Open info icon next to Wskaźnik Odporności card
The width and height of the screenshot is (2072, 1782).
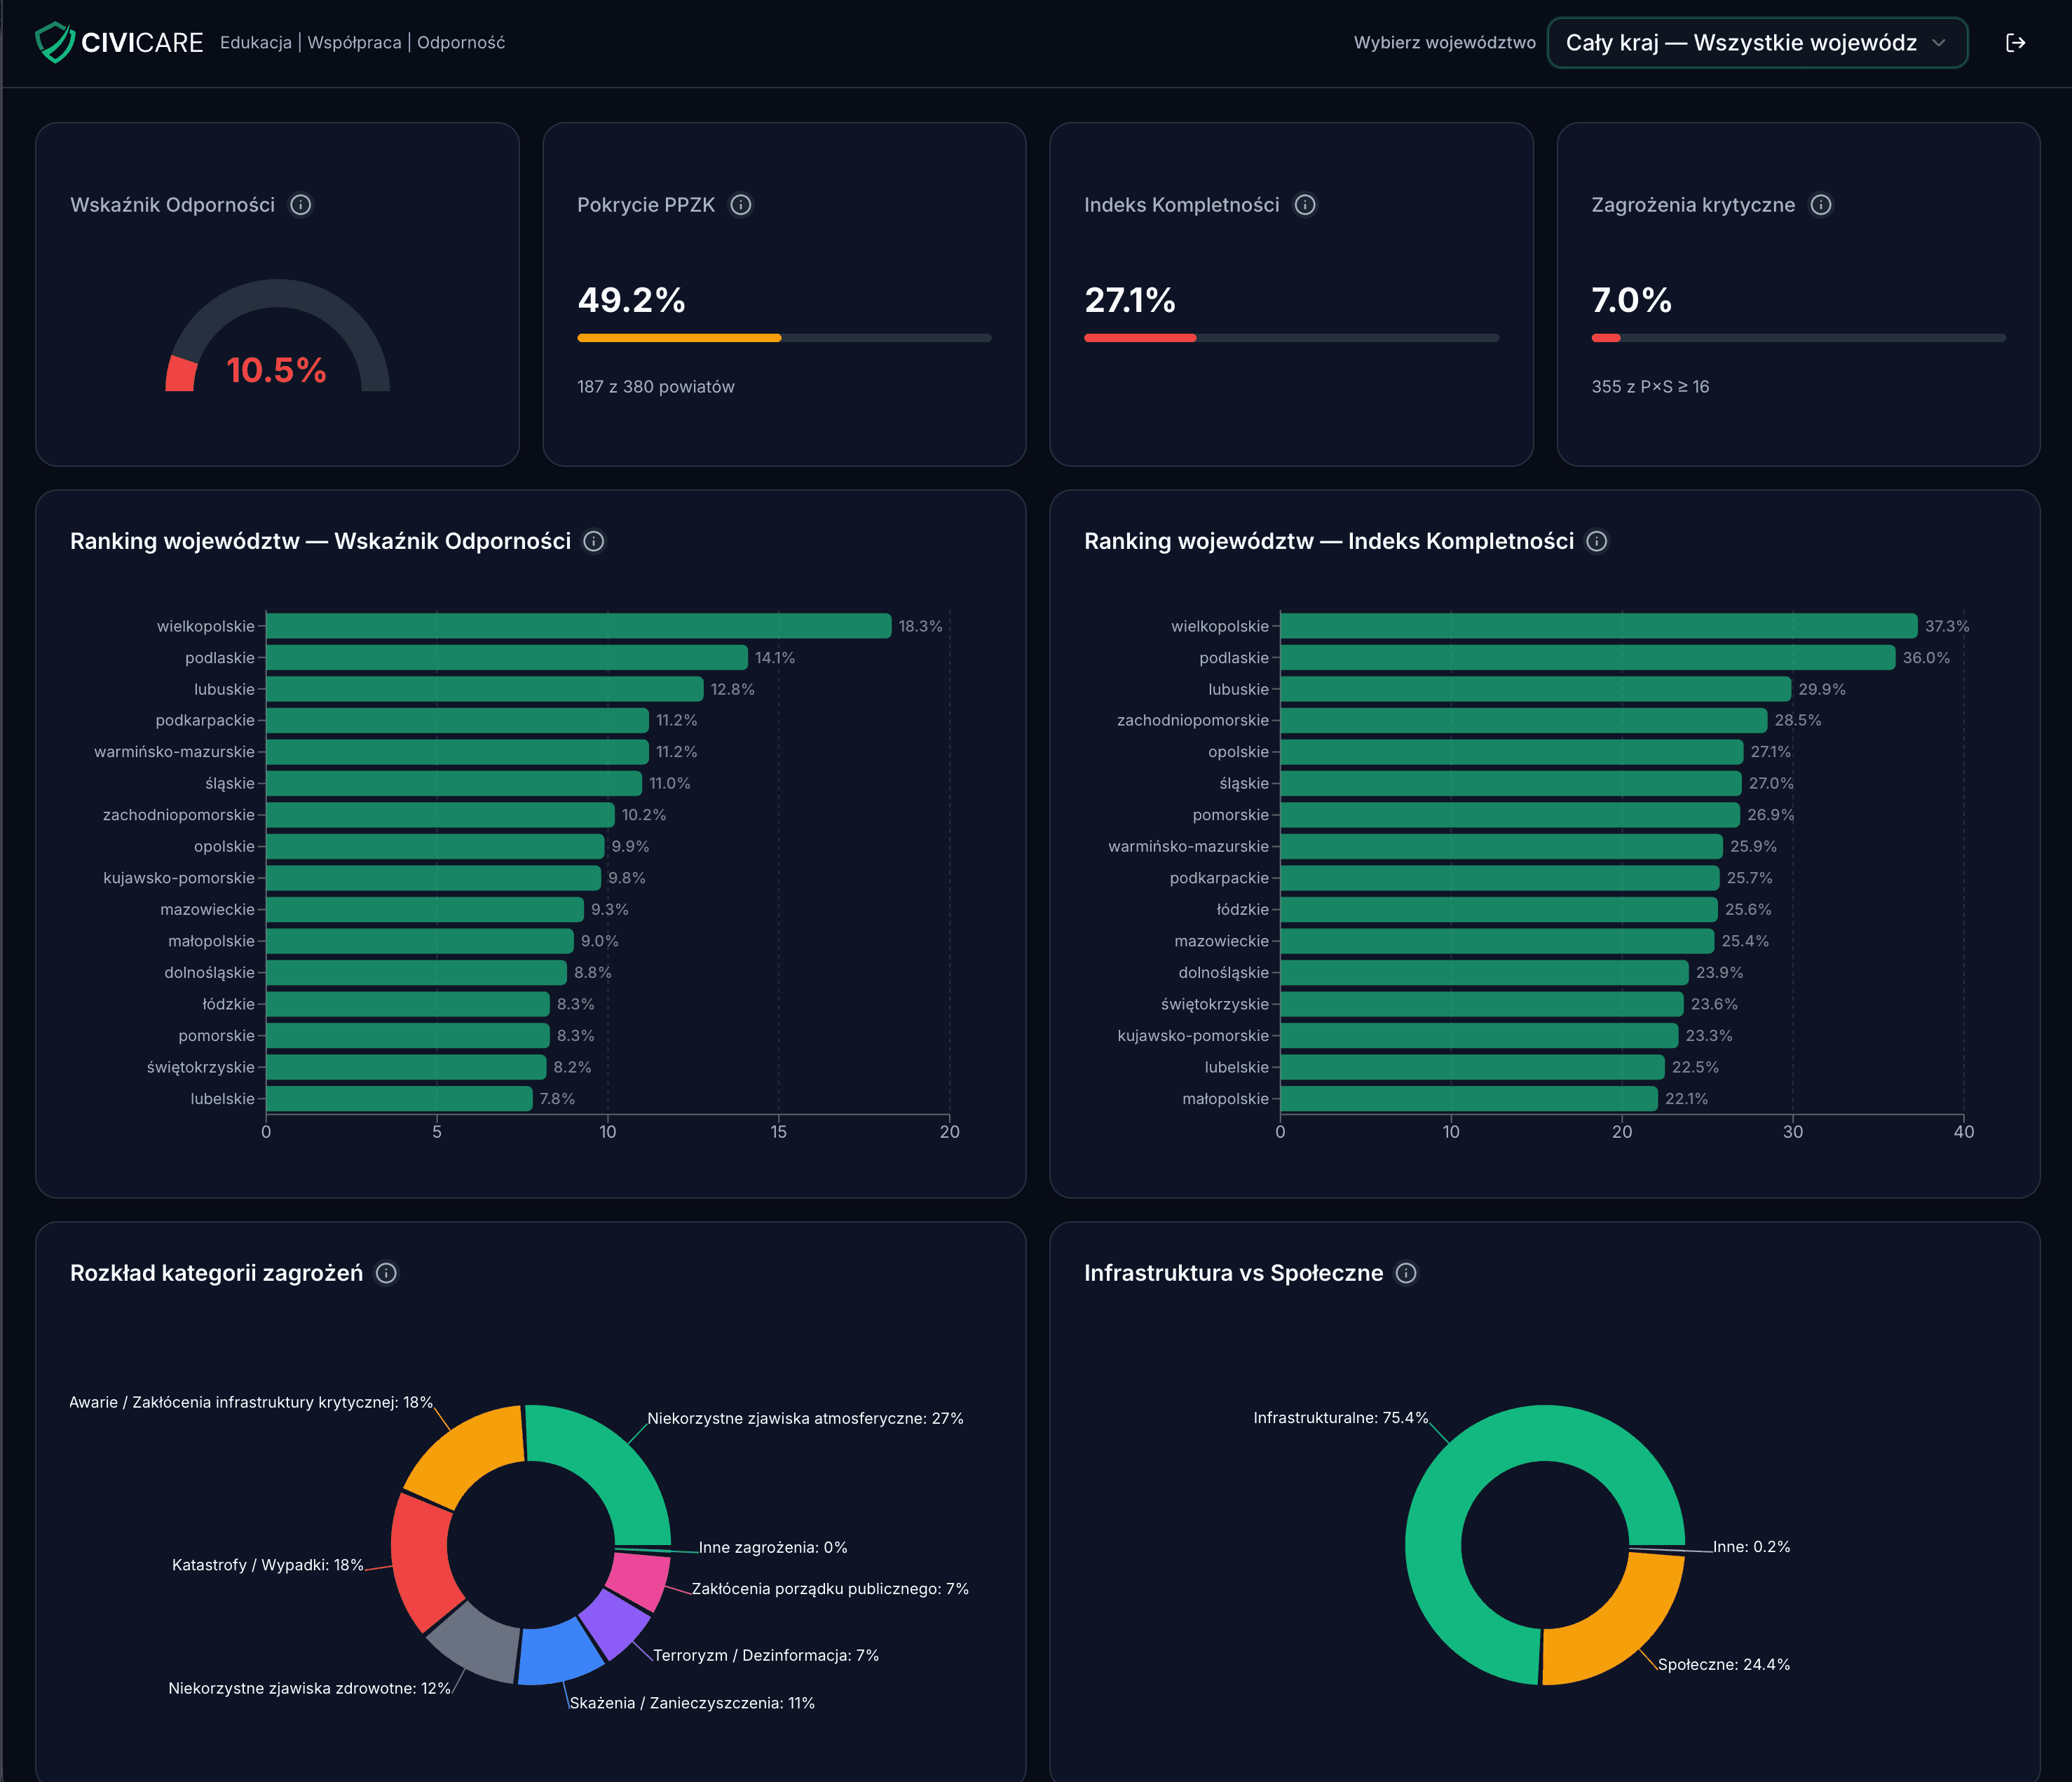coord(300,205)
